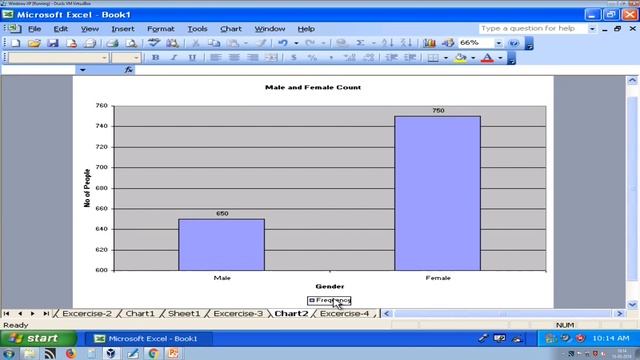
Task: Click the vertical scrollbar down arrow
Action: pos(632,304)
